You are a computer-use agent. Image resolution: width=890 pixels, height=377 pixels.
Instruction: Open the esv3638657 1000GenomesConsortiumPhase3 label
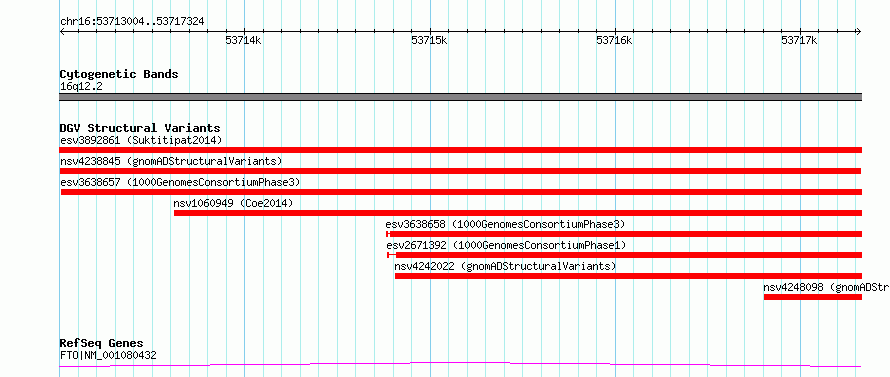(180, 182)
